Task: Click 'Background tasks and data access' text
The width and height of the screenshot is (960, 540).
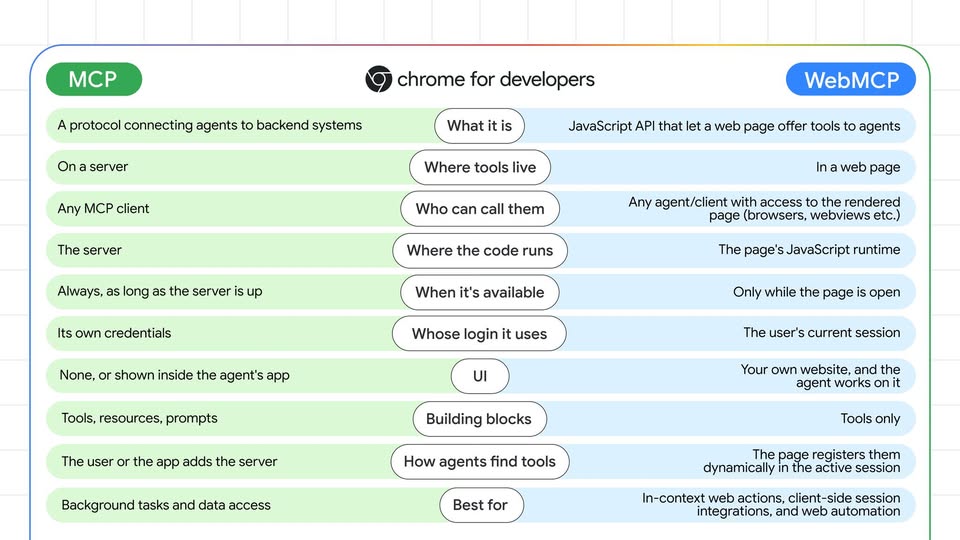Action: click(x=166, y=505)
